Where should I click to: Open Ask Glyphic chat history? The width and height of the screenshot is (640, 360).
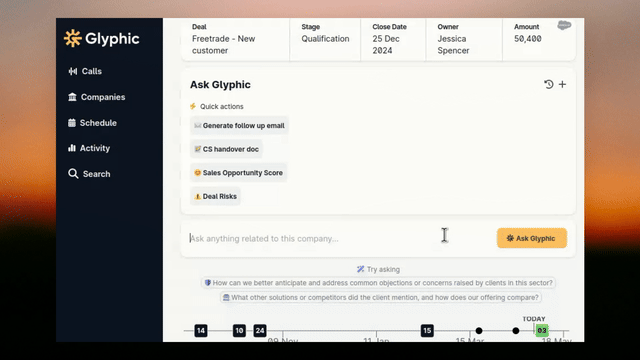549,84
